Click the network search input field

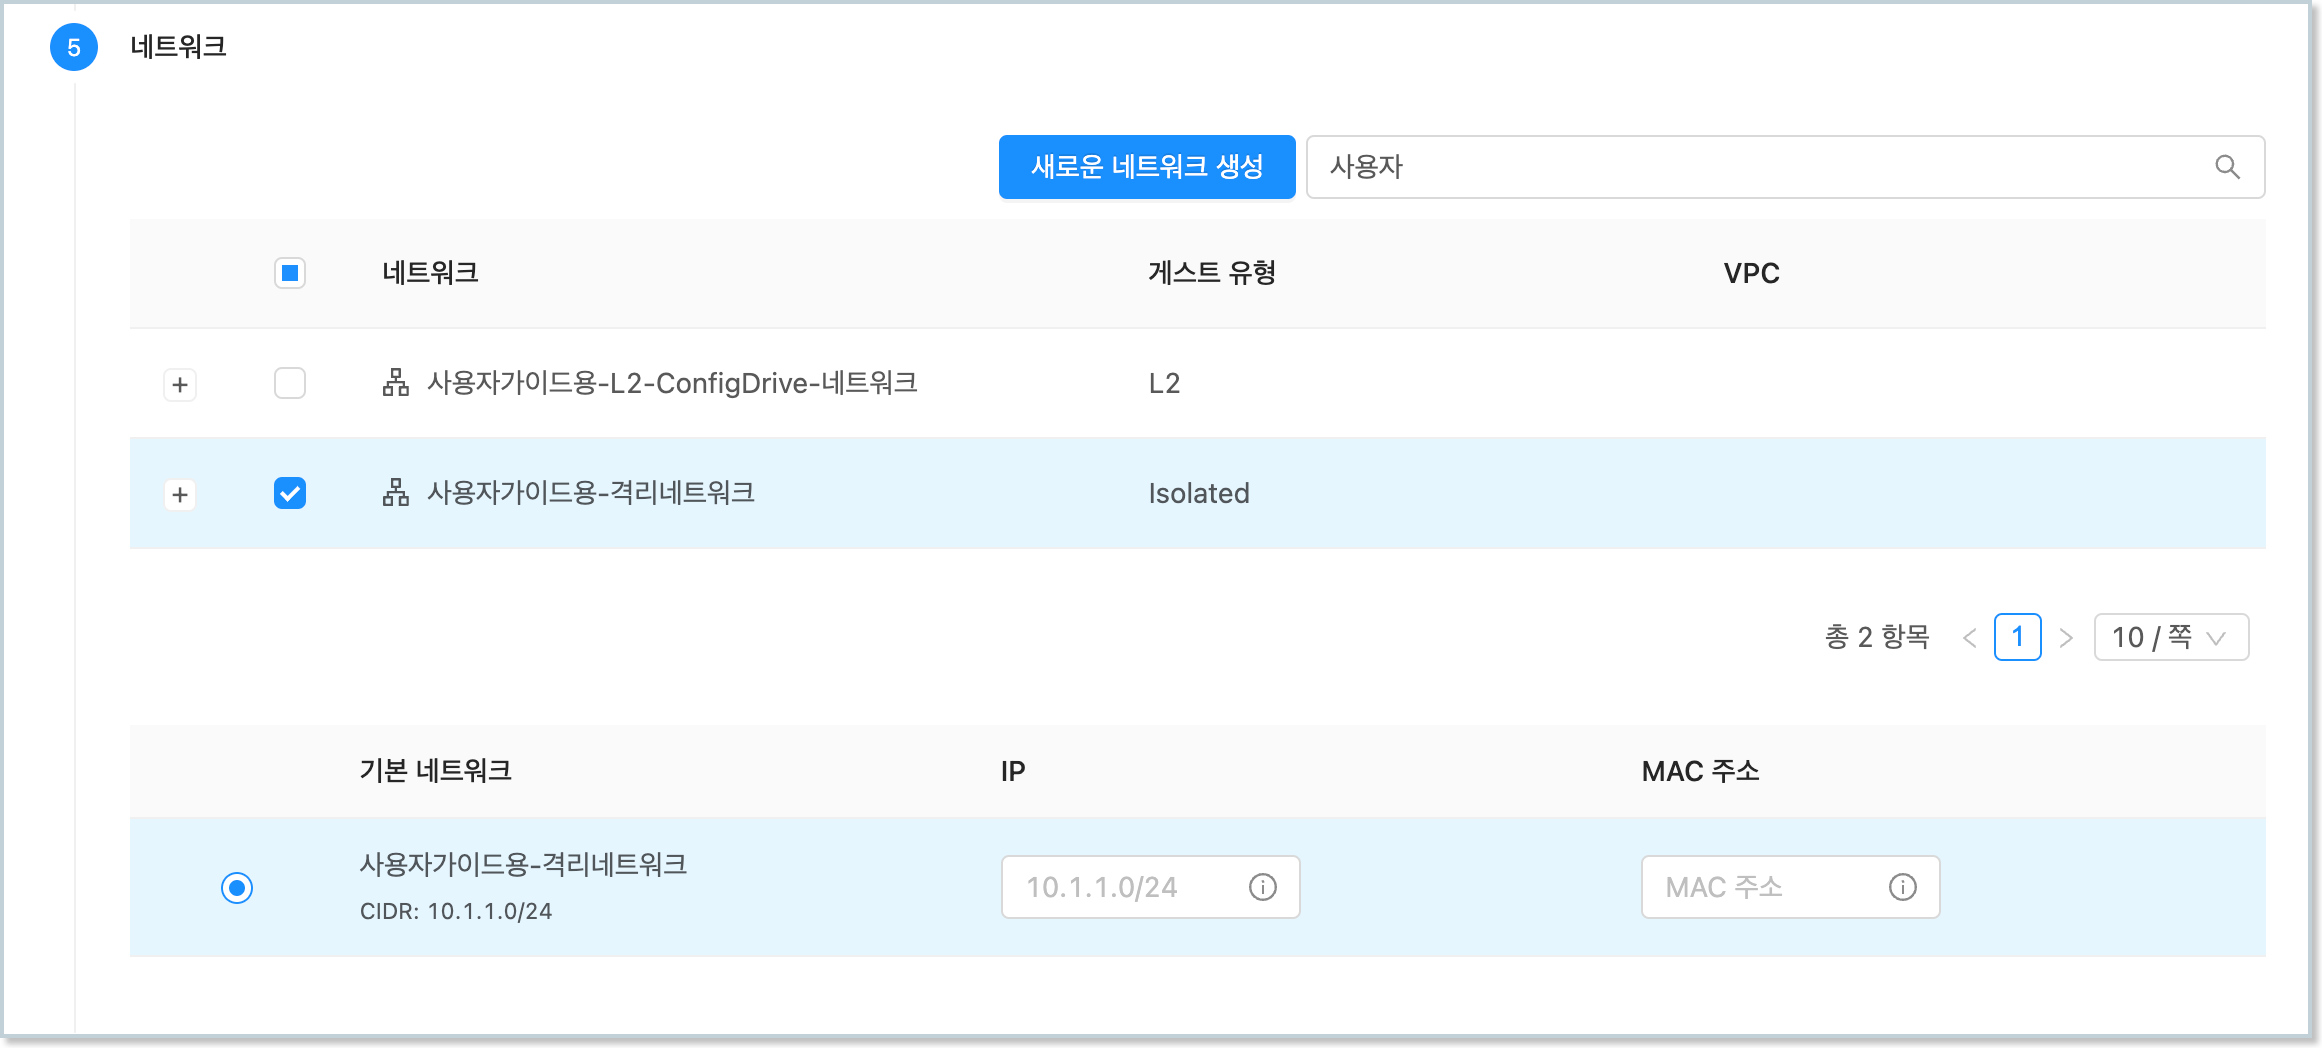click(x=1760, y=167)
